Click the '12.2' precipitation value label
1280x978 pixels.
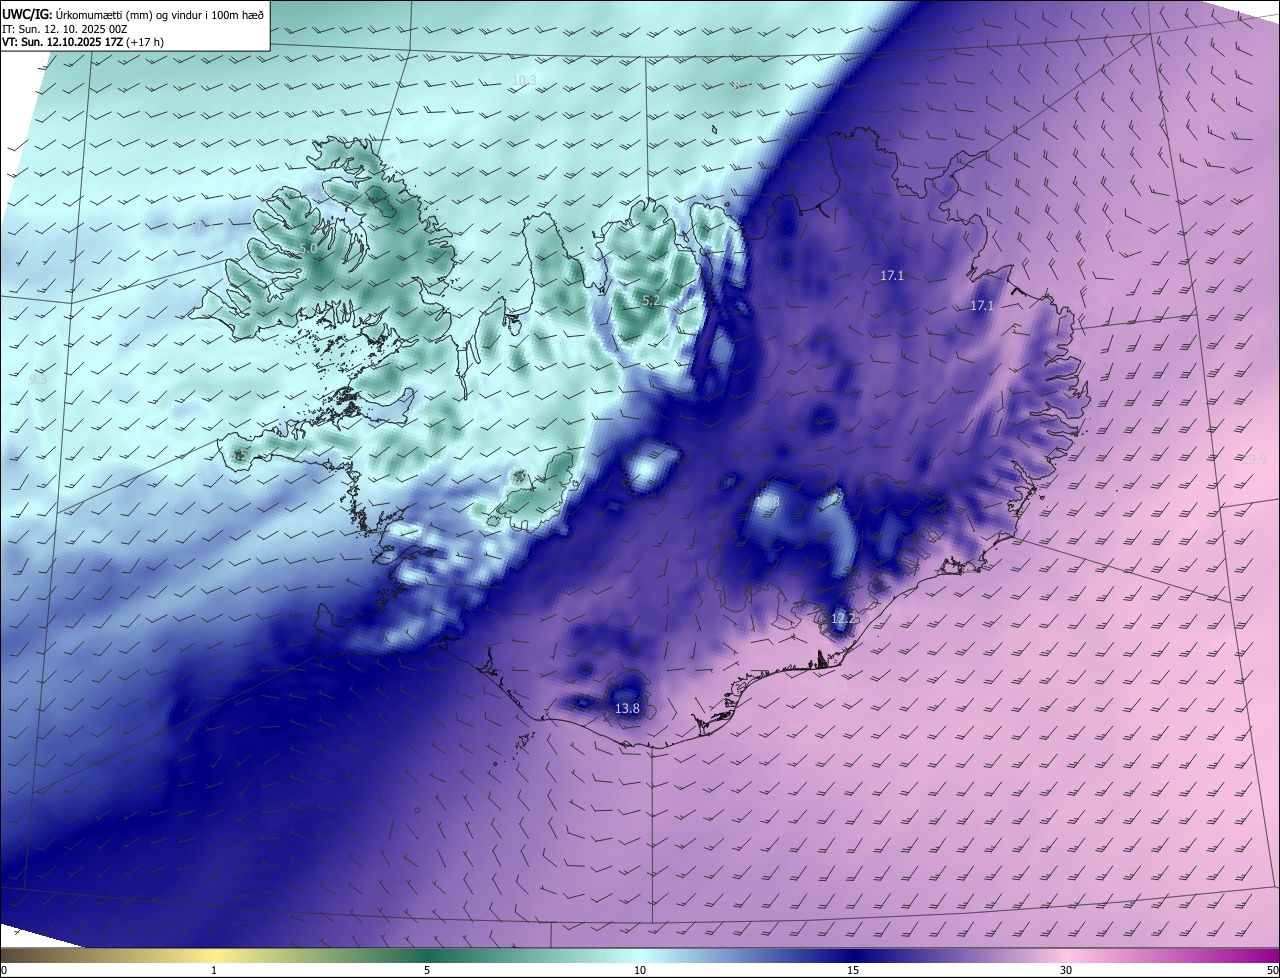pyautogui.click(x=843, y=618)
